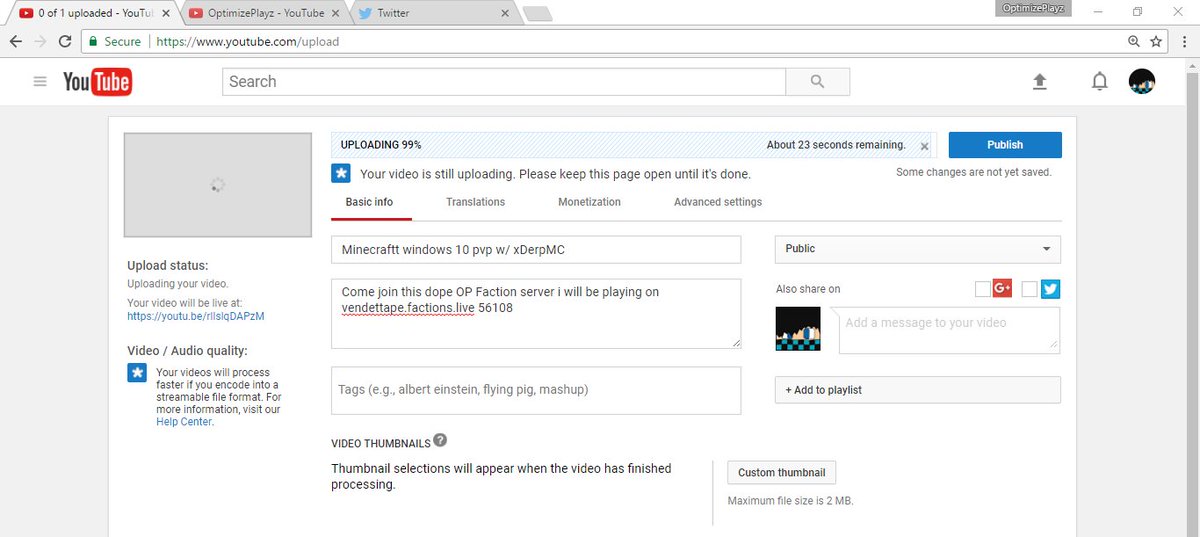
Task: Open the YouTube hamburger guide menu
Action: 40,82
